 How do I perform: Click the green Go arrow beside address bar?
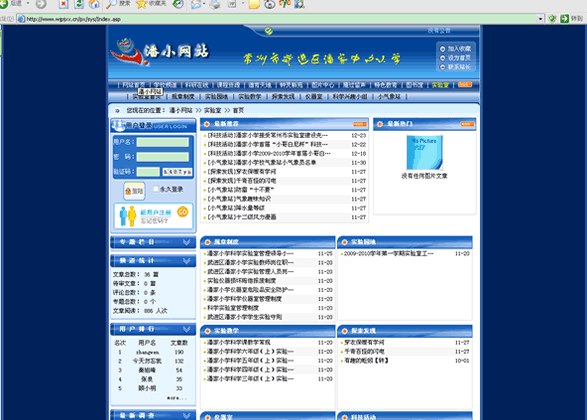pyautogui.click(x=564, y=18)
